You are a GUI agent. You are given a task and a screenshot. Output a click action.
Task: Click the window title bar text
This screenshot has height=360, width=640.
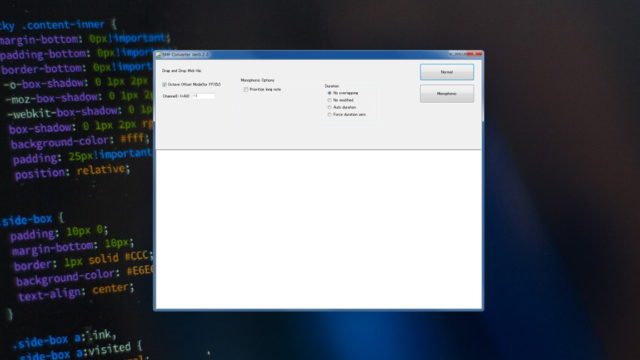(x=185, y=55)
